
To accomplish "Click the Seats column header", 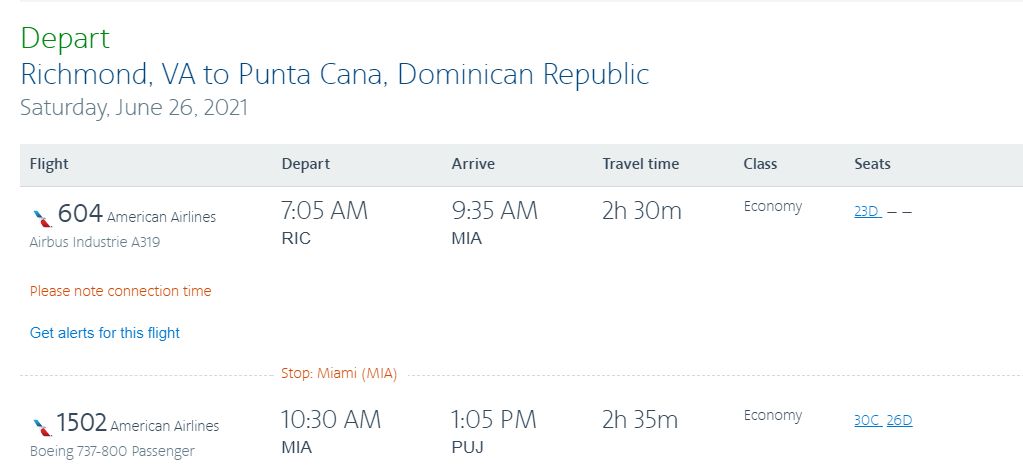I will point(872,164).
